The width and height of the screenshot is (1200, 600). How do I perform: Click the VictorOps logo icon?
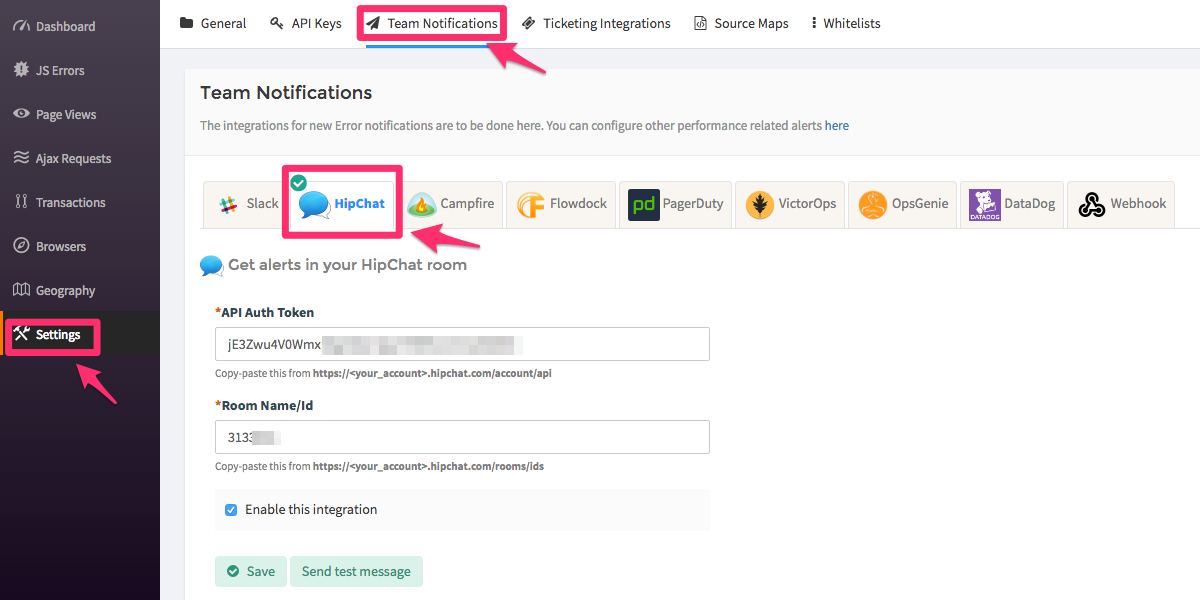(760, 205)
